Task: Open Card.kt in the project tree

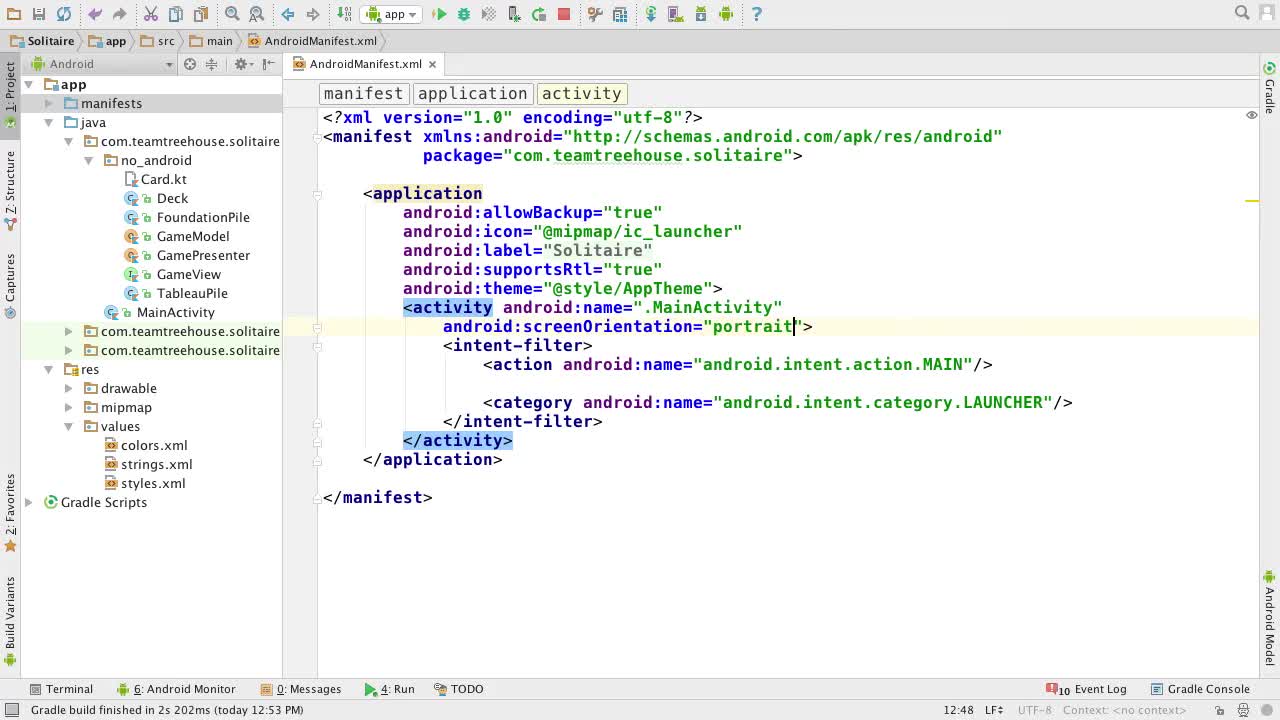Action: [x=155, y=180]
